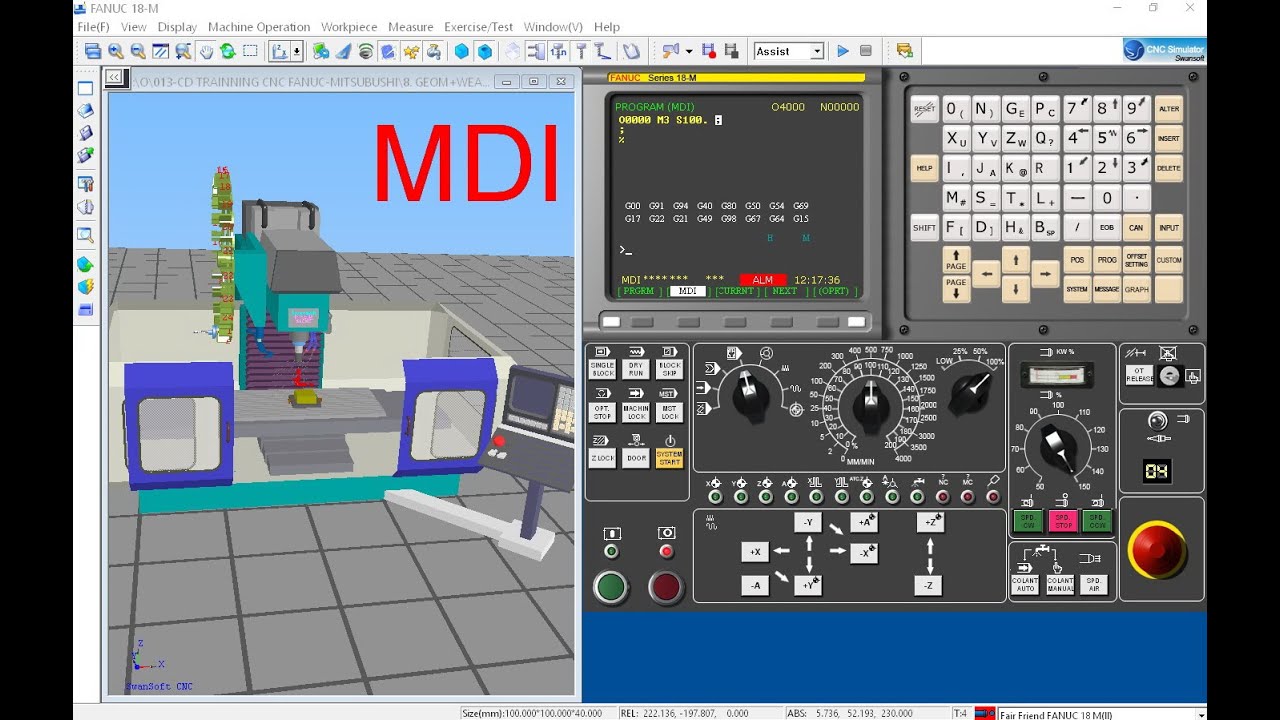Open the machine selector dropdown in status bar
Image resolution: width=1280 pixels, height=720 pixels.
pyautogui.click(x=1201, y=713)
